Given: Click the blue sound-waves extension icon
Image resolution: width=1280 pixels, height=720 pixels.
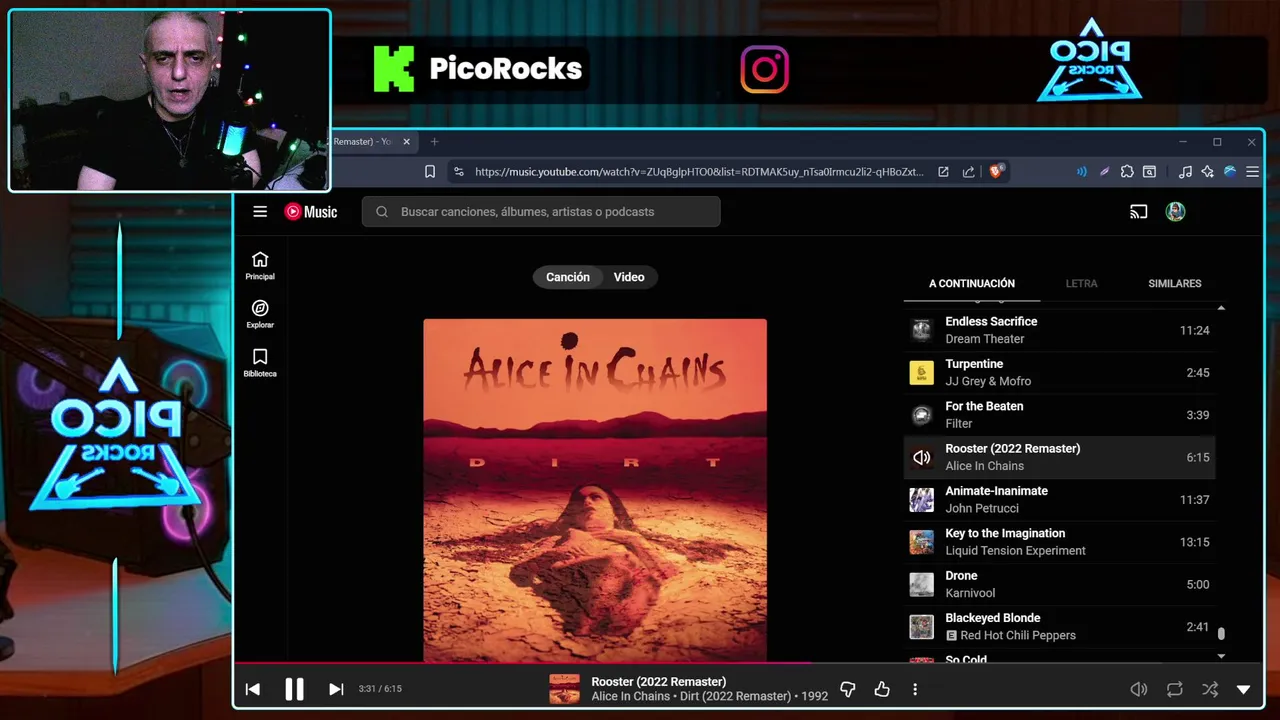Looking at the screenshot, I should coord(1081,172).
